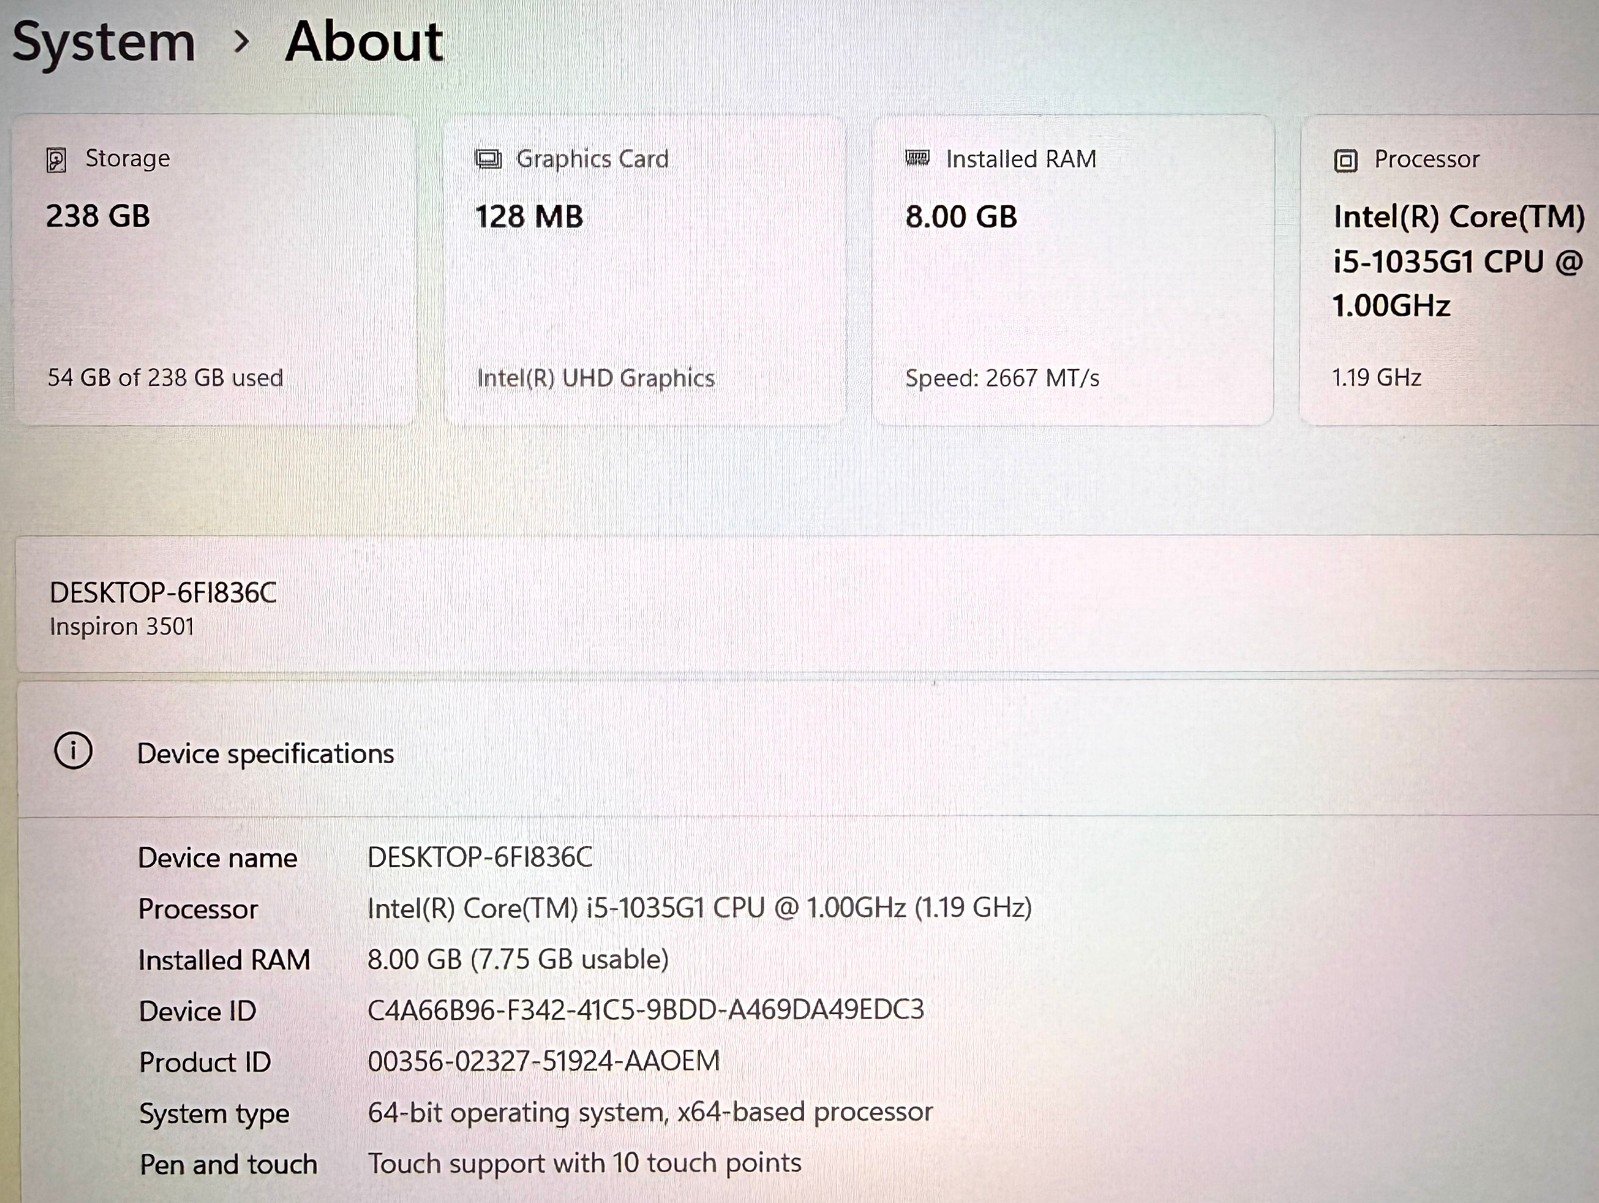This screenshot has width=1599, height=1203.
Task: Click the 'Inspiron 3501' model text
Action: click(122, 627)
